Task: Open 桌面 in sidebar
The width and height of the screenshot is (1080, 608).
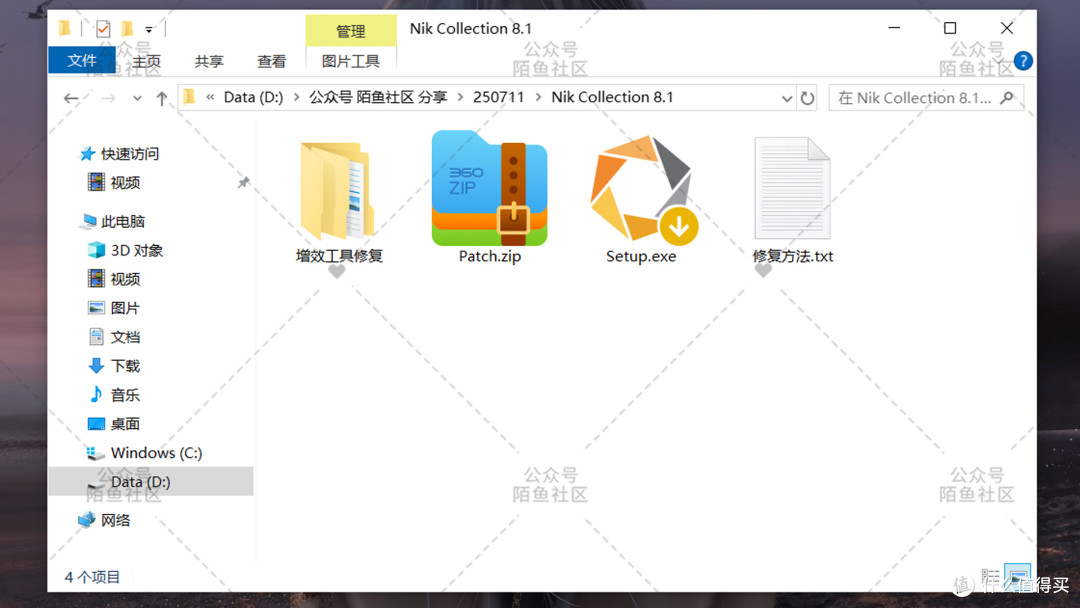Action: tap(114, 423)
